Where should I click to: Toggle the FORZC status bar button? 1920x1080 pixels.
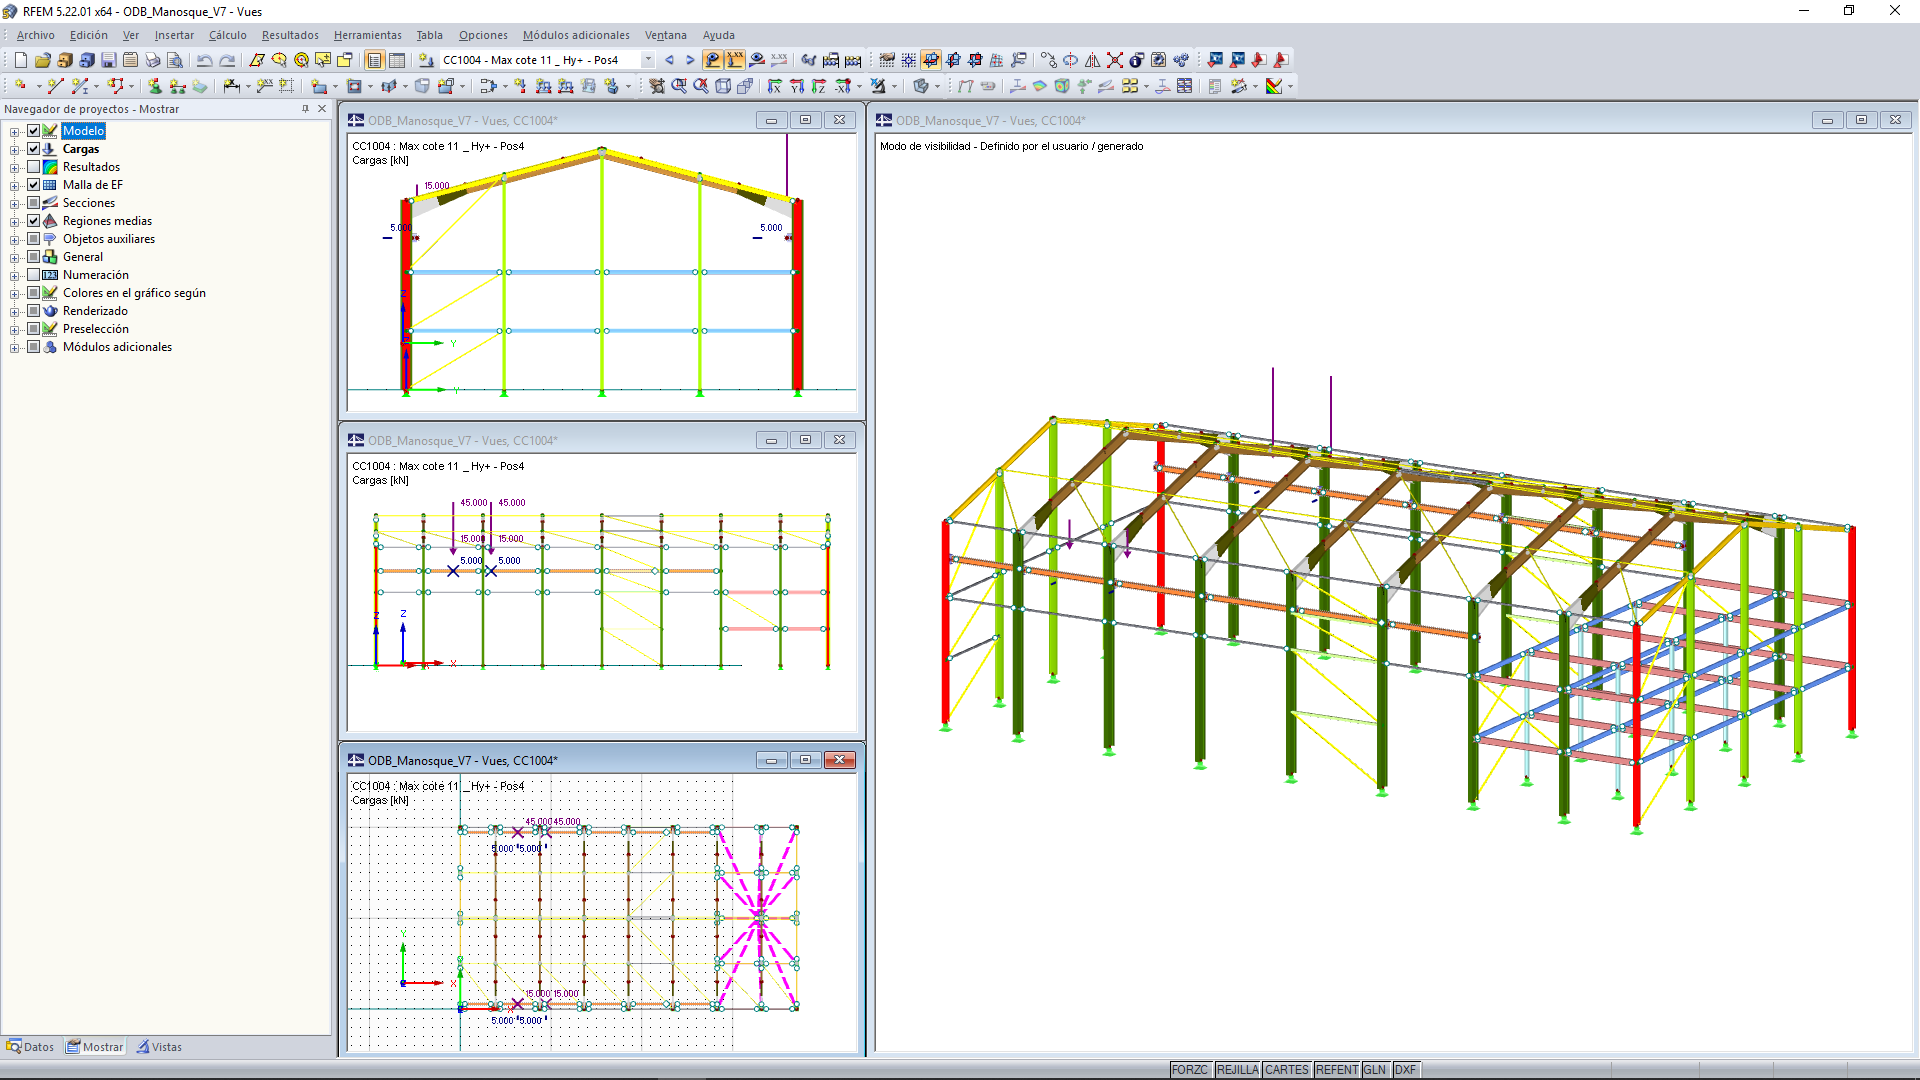click(x=1190, y=1069)
